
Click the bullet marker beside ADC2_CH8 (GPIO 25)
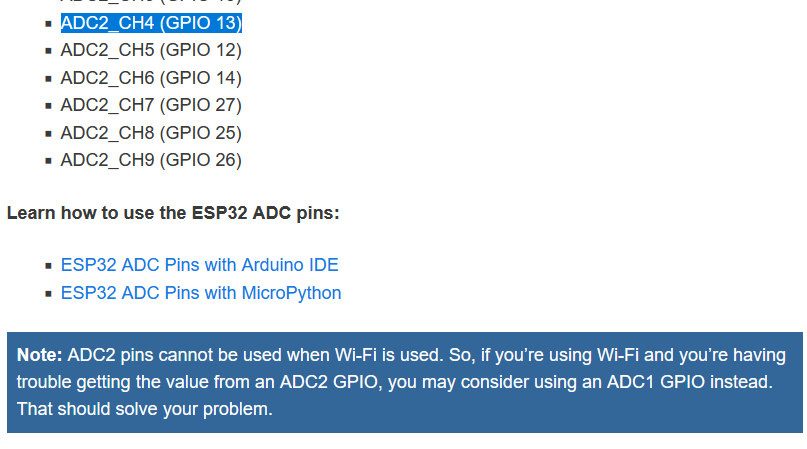(48, 134)
